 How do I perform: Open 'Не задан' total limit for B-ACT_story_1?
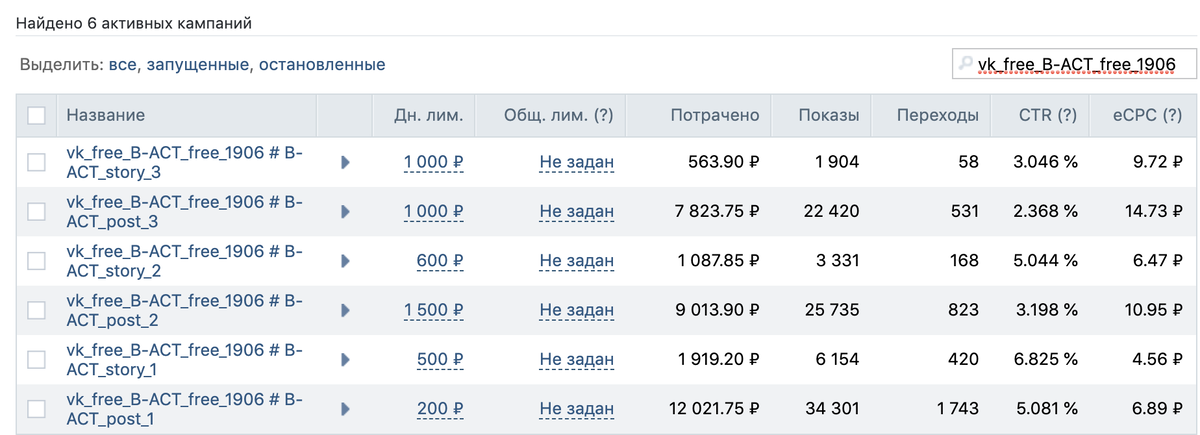[576, 359]
